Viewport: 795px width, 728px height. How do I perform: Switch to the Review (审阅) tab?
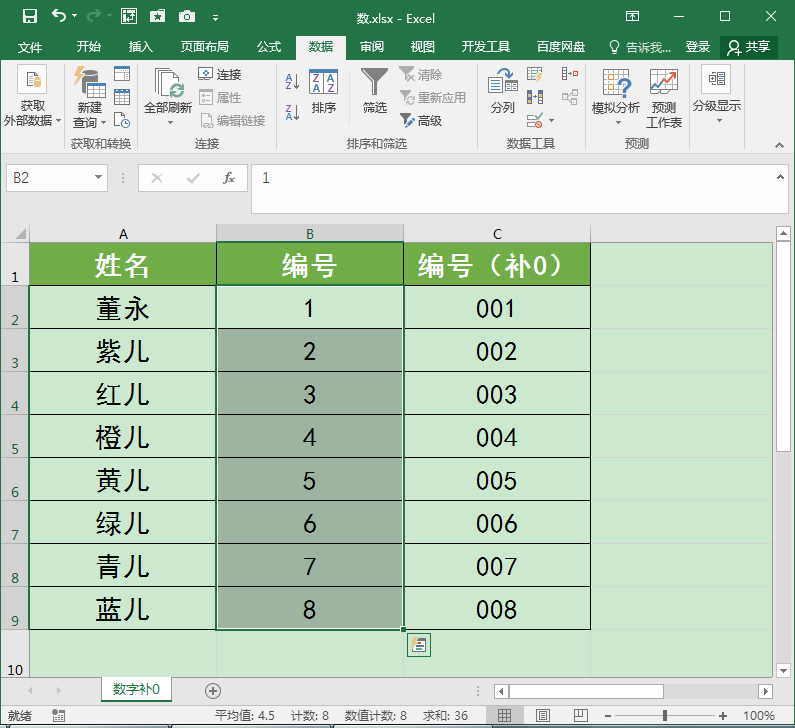click(x=372, y=47)
